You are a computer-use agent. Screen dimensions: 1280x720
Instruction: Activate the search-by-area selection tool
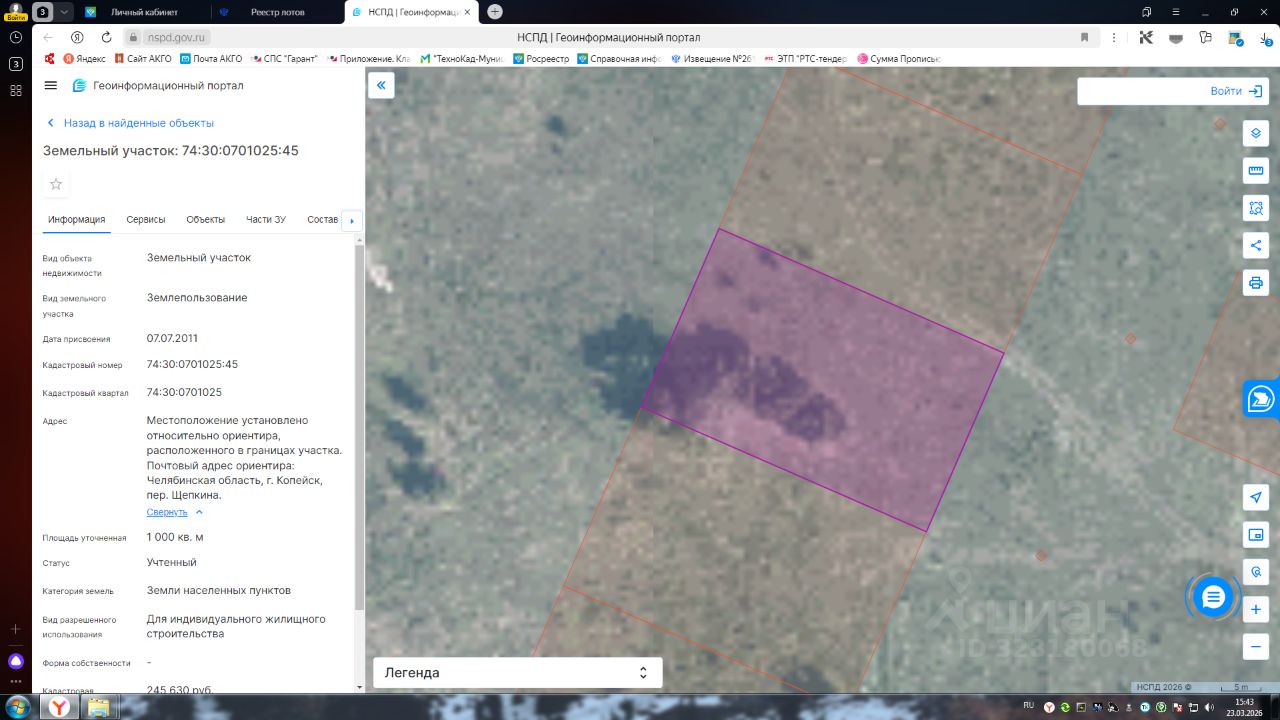[x=1256, y=208]
